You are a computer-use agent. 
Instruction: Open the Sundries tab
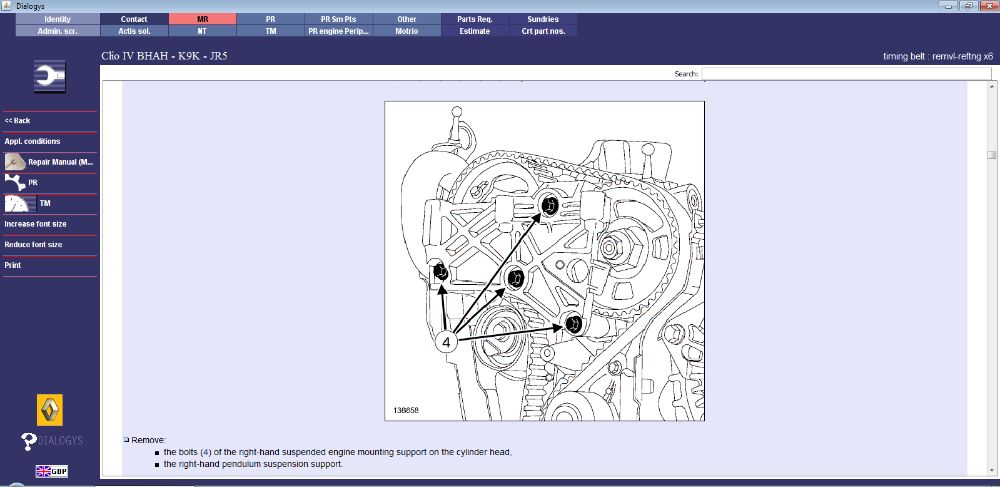tap(543, 19)
